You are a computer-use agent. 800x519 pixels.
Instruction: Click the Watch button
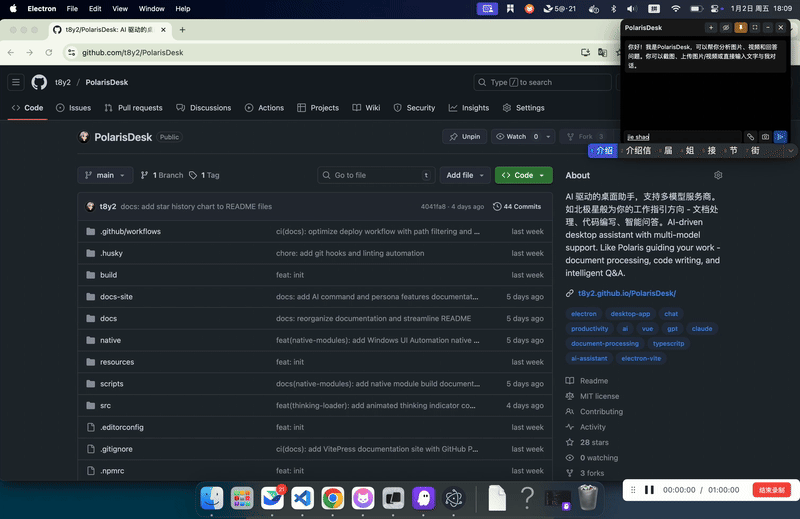tap(515, 137)
